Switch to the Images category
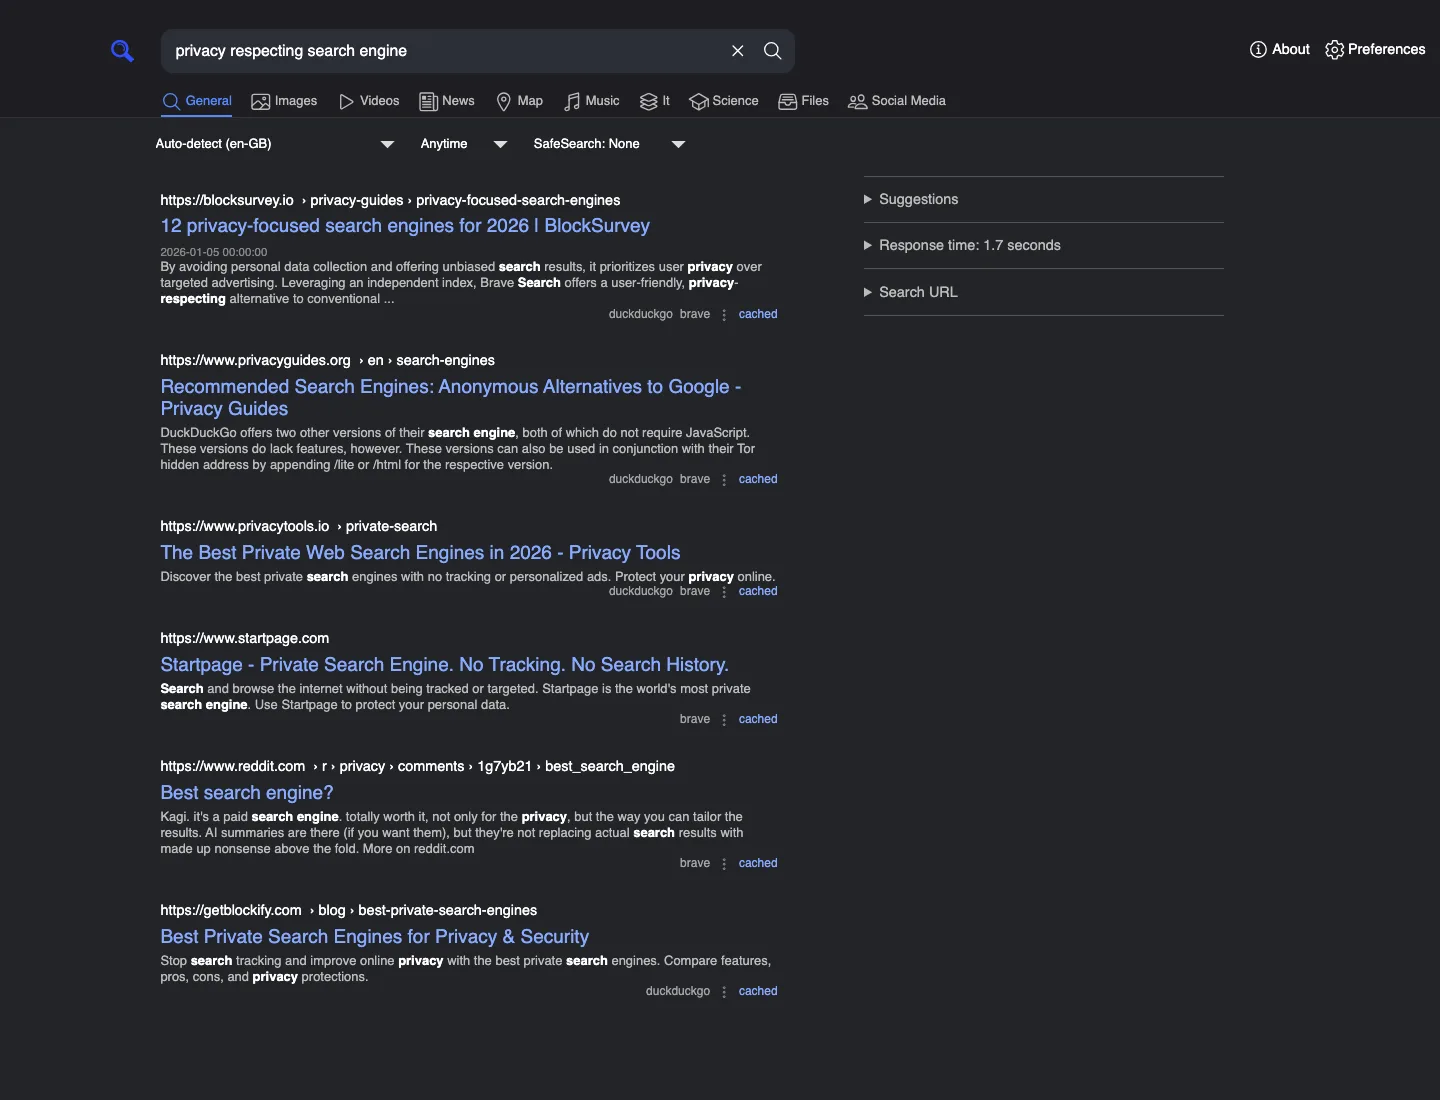This screenshot has width=1440, height=1100. [x=284, y=101]
